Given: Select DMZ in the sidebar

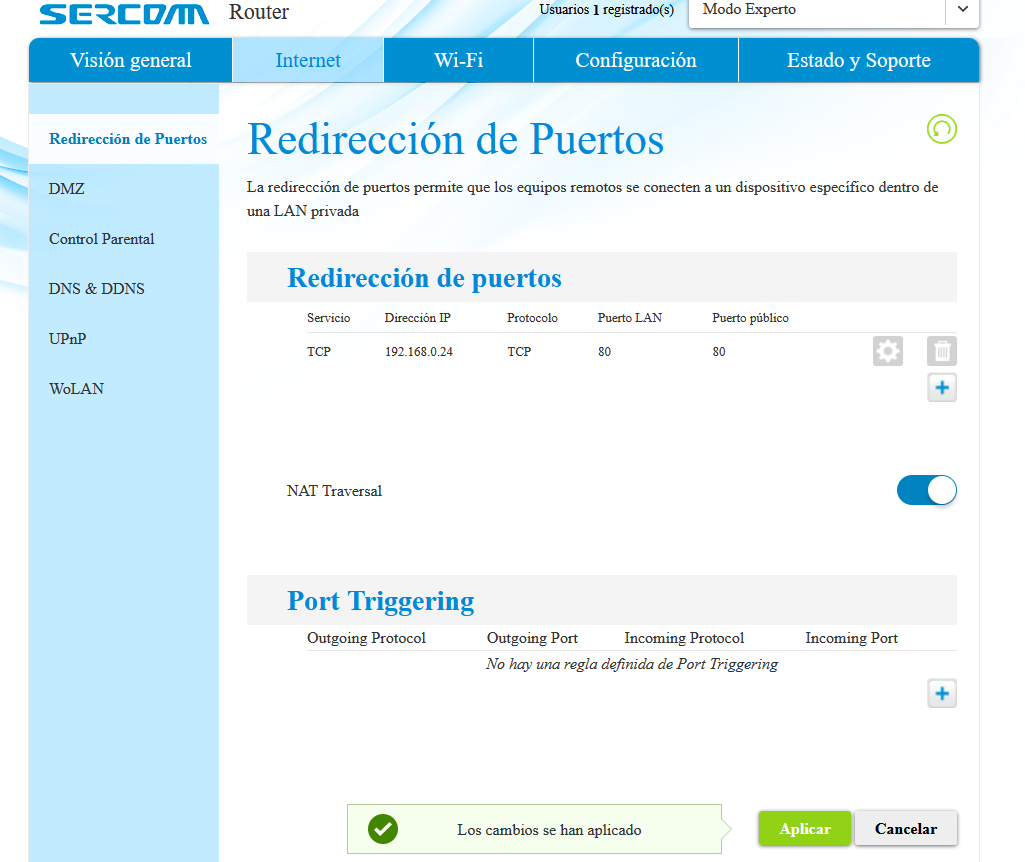Looking at the screenshot, I should pos(67,189).
